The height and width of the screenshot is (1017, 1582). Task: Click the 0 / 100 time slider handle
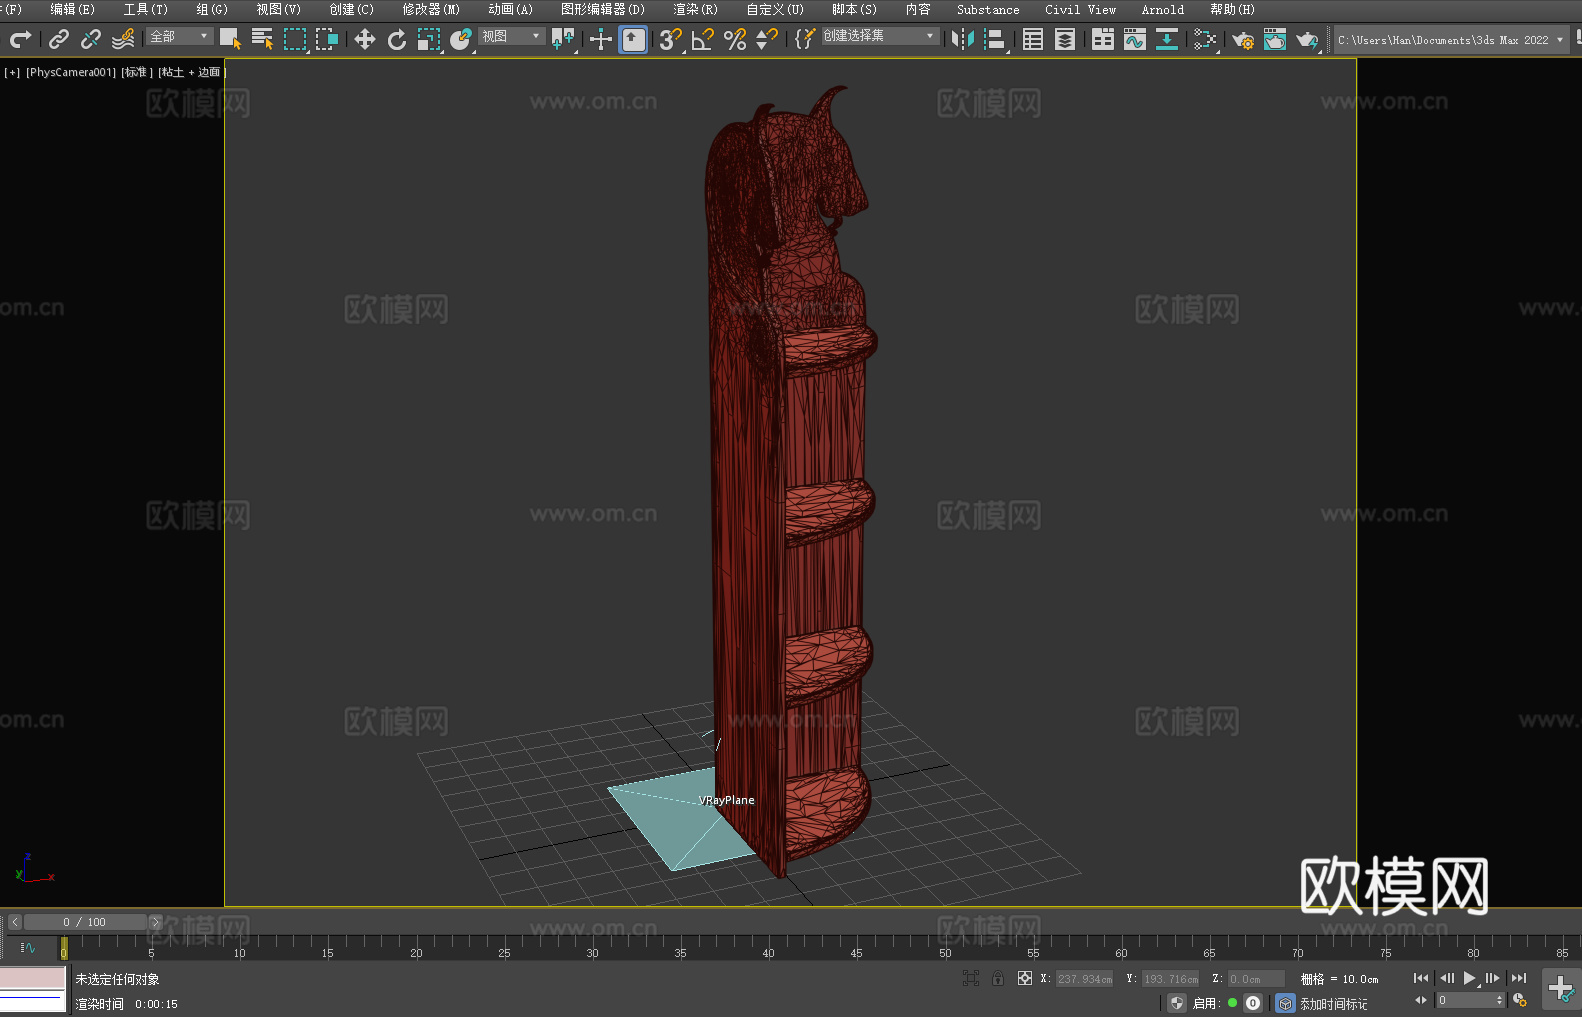coord(85,922)
